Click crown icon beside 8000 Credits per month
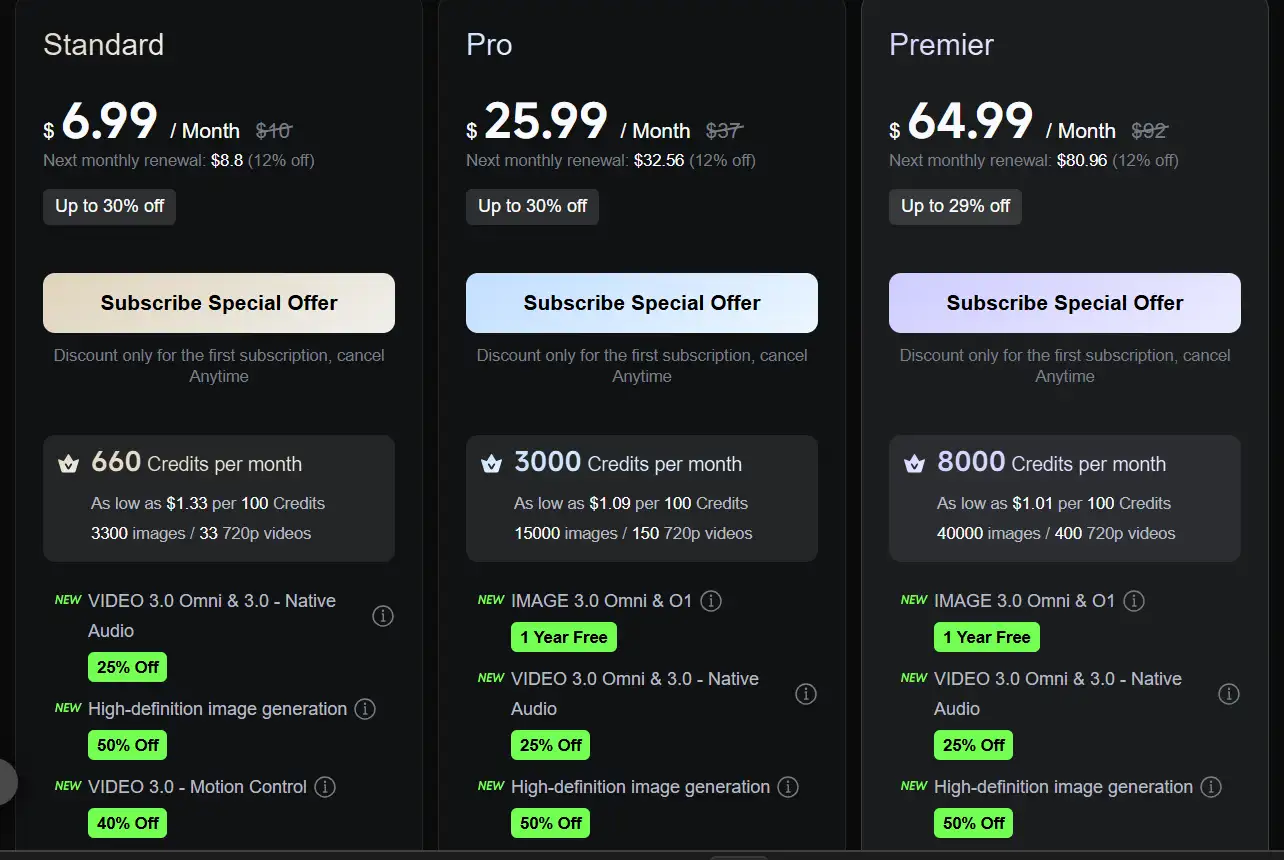The height and width of the screenshot is (860, 1284). click(x=915, y=464)
